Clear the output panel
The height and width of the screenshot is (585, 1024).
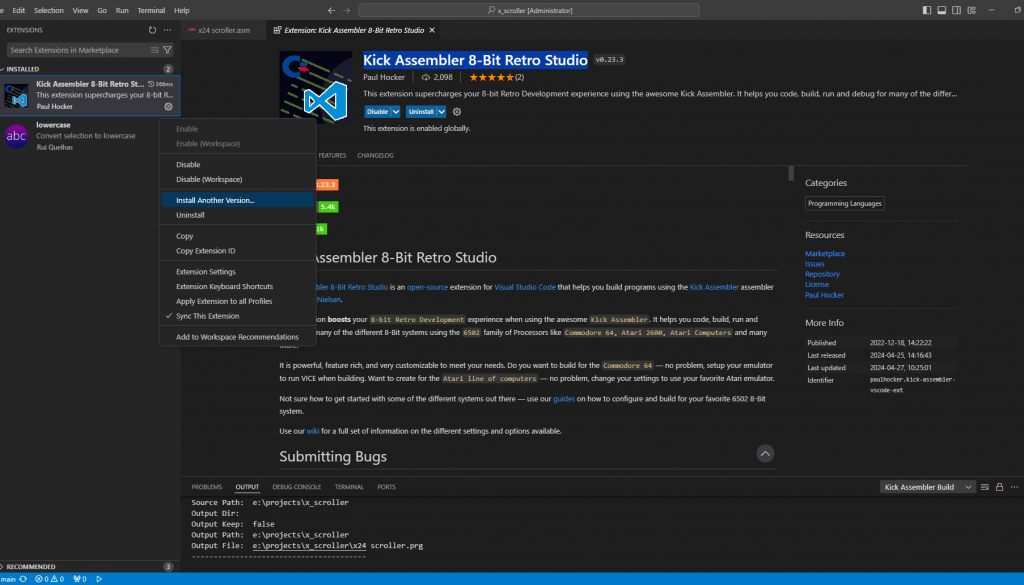985,487
